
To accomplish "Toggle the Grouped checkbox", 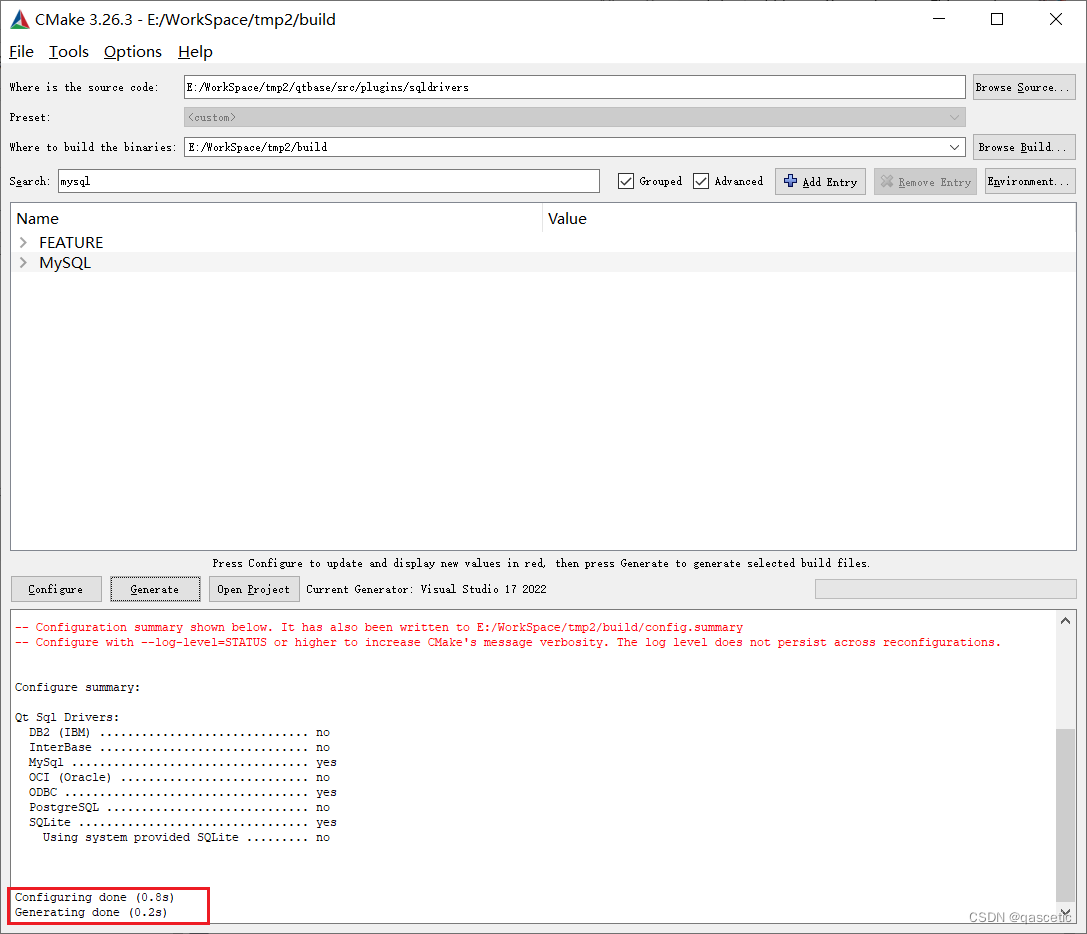I will point(626,181).
